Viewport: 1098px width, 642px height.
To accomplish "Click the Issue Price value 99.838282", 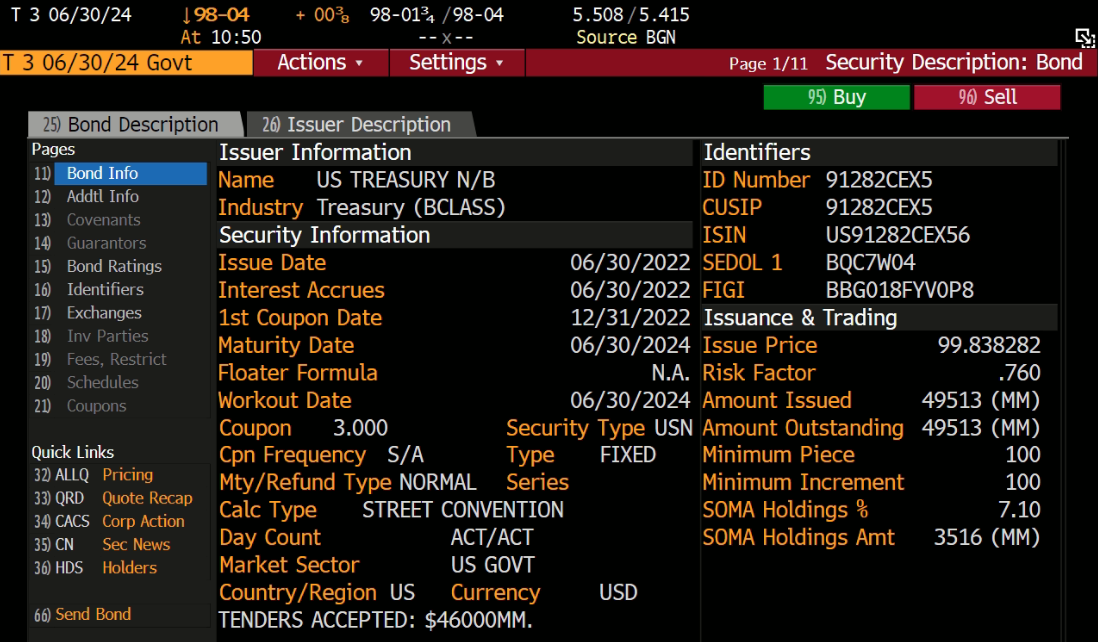I will click(989, 345).
